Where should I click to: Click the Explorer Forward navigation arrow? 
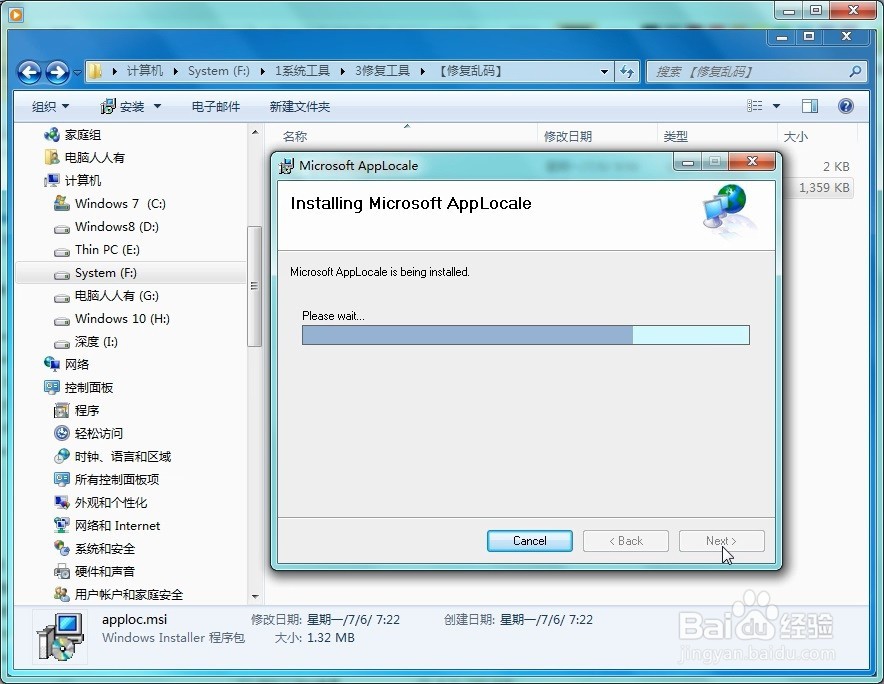click(57, 72)
